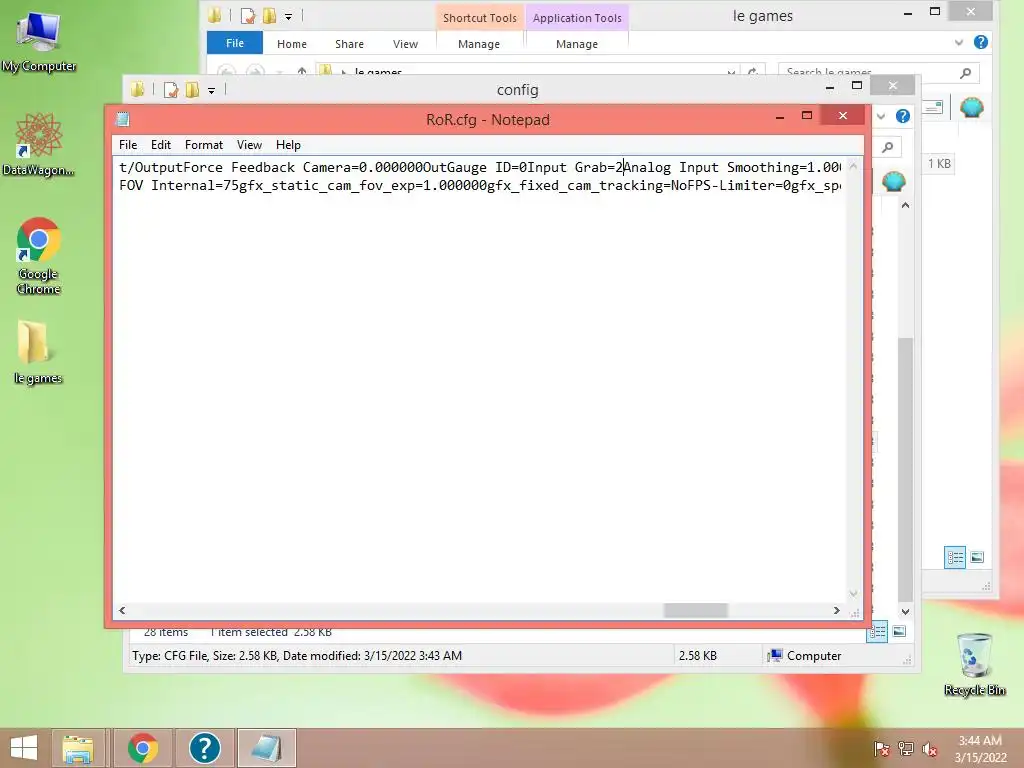Viewport: 1024px width, 768px height.
Task: Click the help icon in le games window
Action: pyautogui.click(x=980, y=42)
